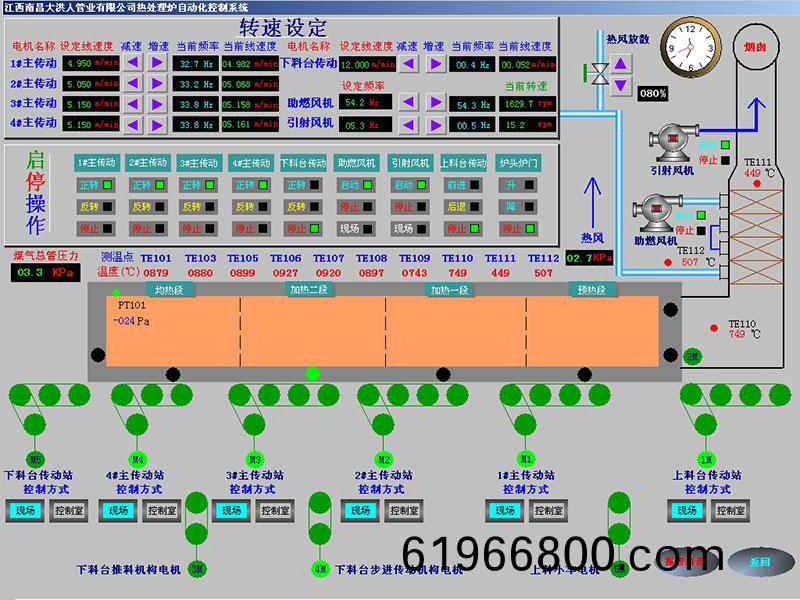Toggle 降 for 炉头炉门

(x=518, y=207)
